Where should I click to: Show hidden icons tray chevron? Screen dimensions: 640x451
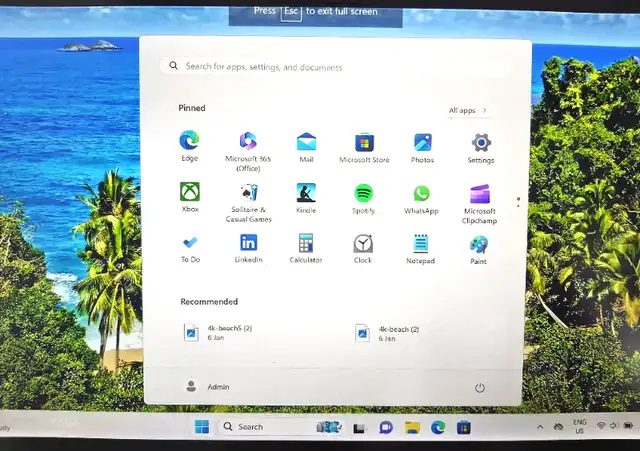pos(540,427)
